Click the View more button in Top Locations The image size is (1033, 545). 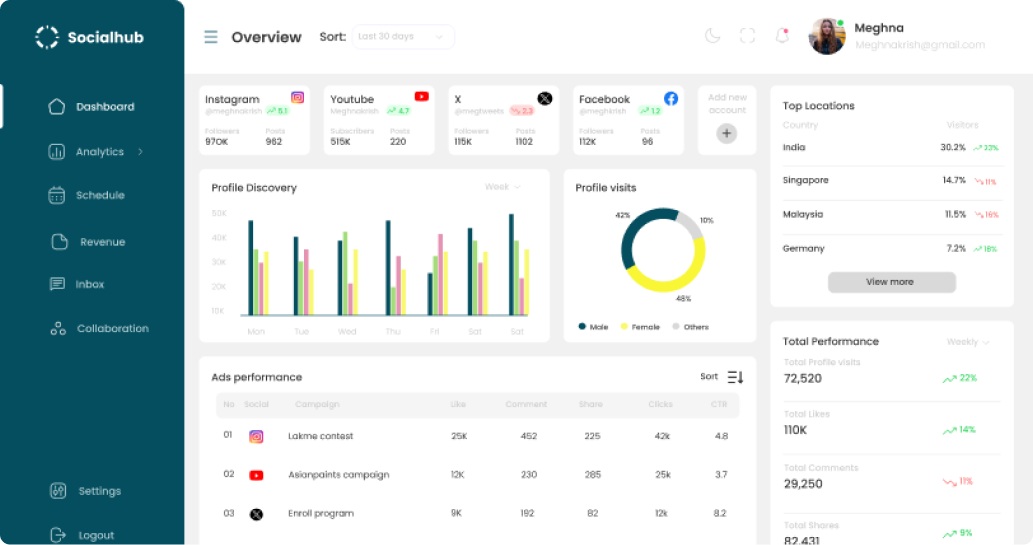pyautogui.click(x=891, y=282)
